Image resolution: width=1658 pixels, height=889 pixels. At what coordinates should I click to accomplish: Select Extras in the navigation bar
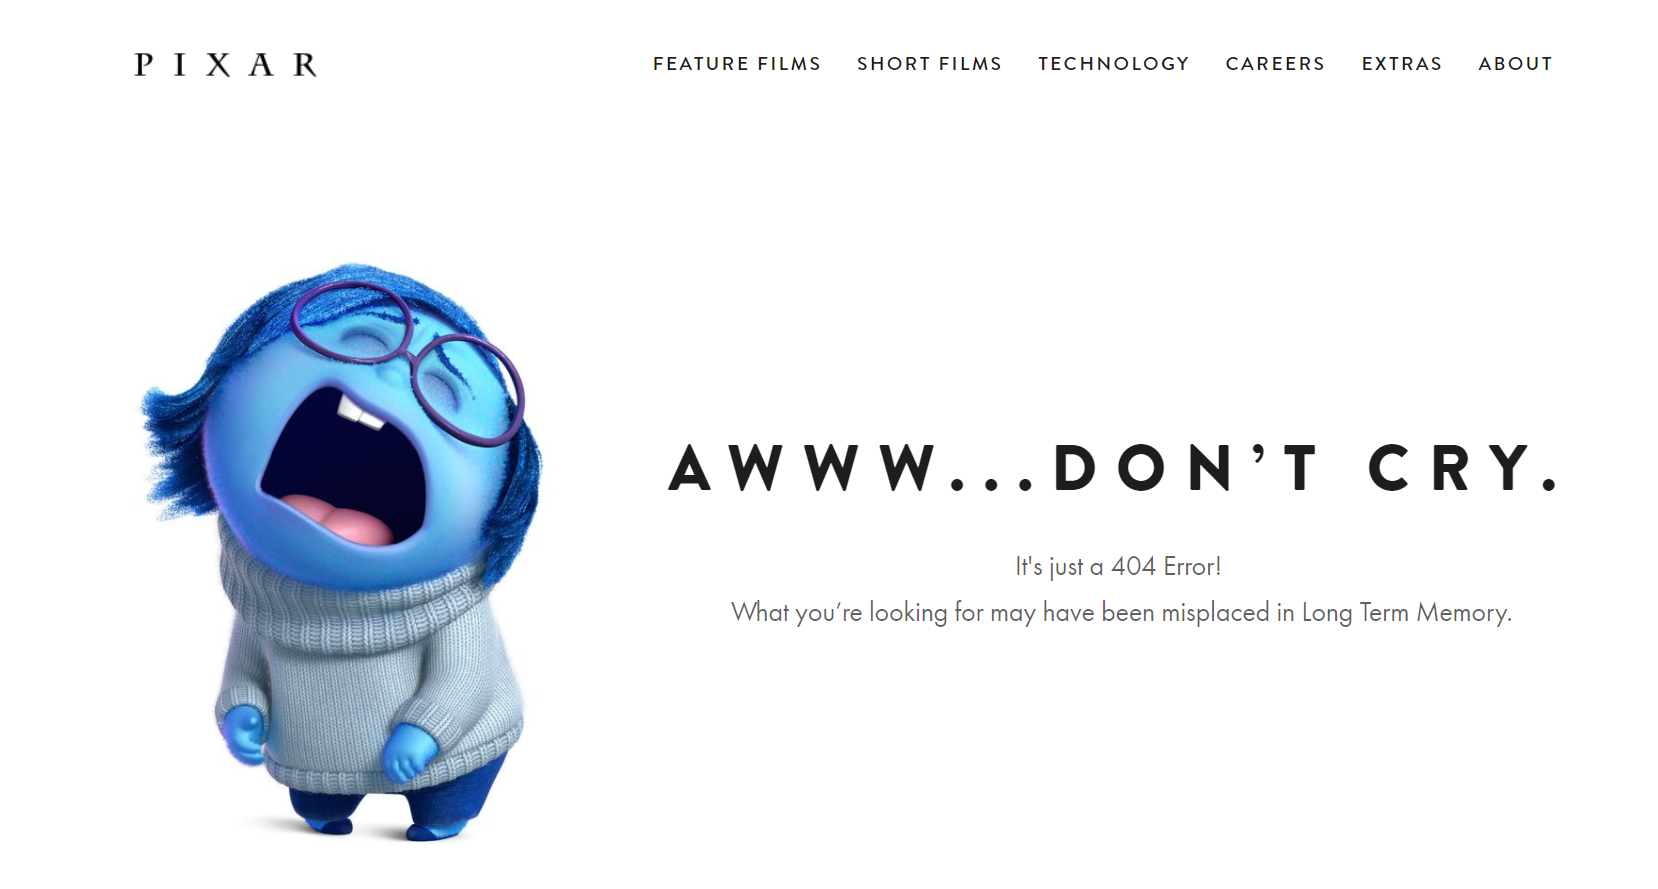tap(1402, 64)
